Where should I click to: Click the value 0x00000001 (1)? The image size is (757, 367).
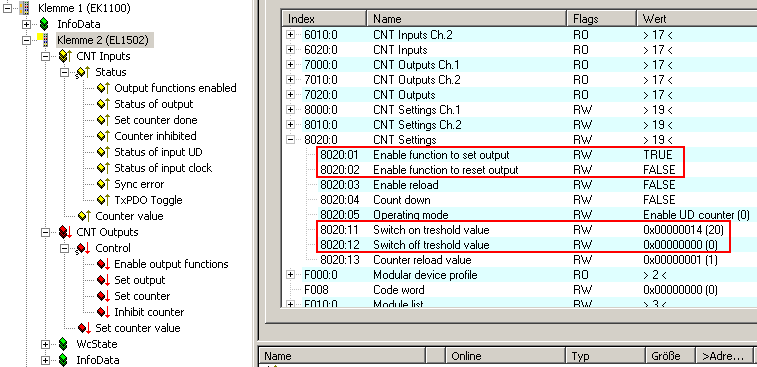tap(680, 260)
